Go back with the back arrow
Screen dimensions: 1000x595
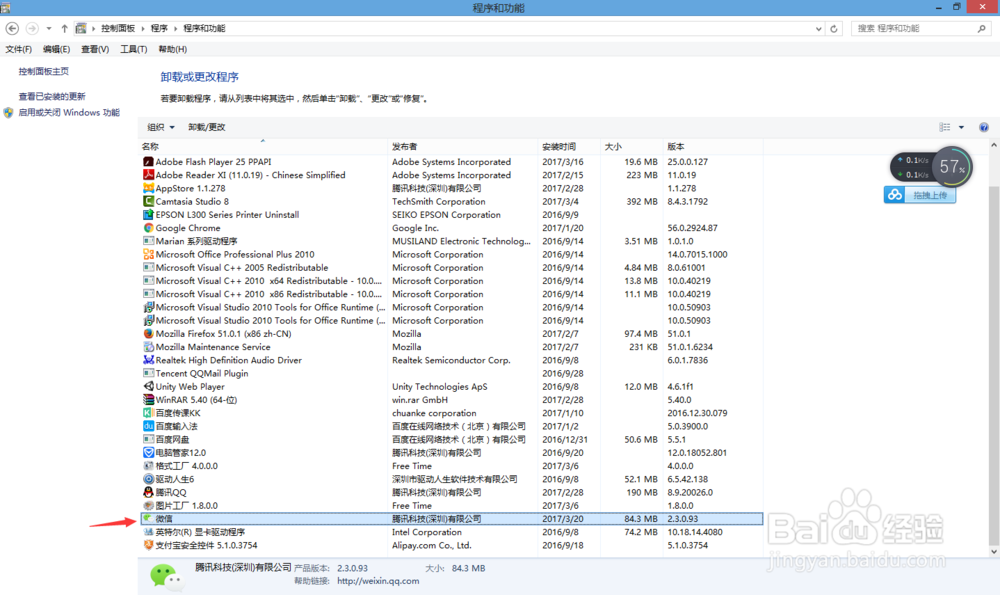click(12, 28)
